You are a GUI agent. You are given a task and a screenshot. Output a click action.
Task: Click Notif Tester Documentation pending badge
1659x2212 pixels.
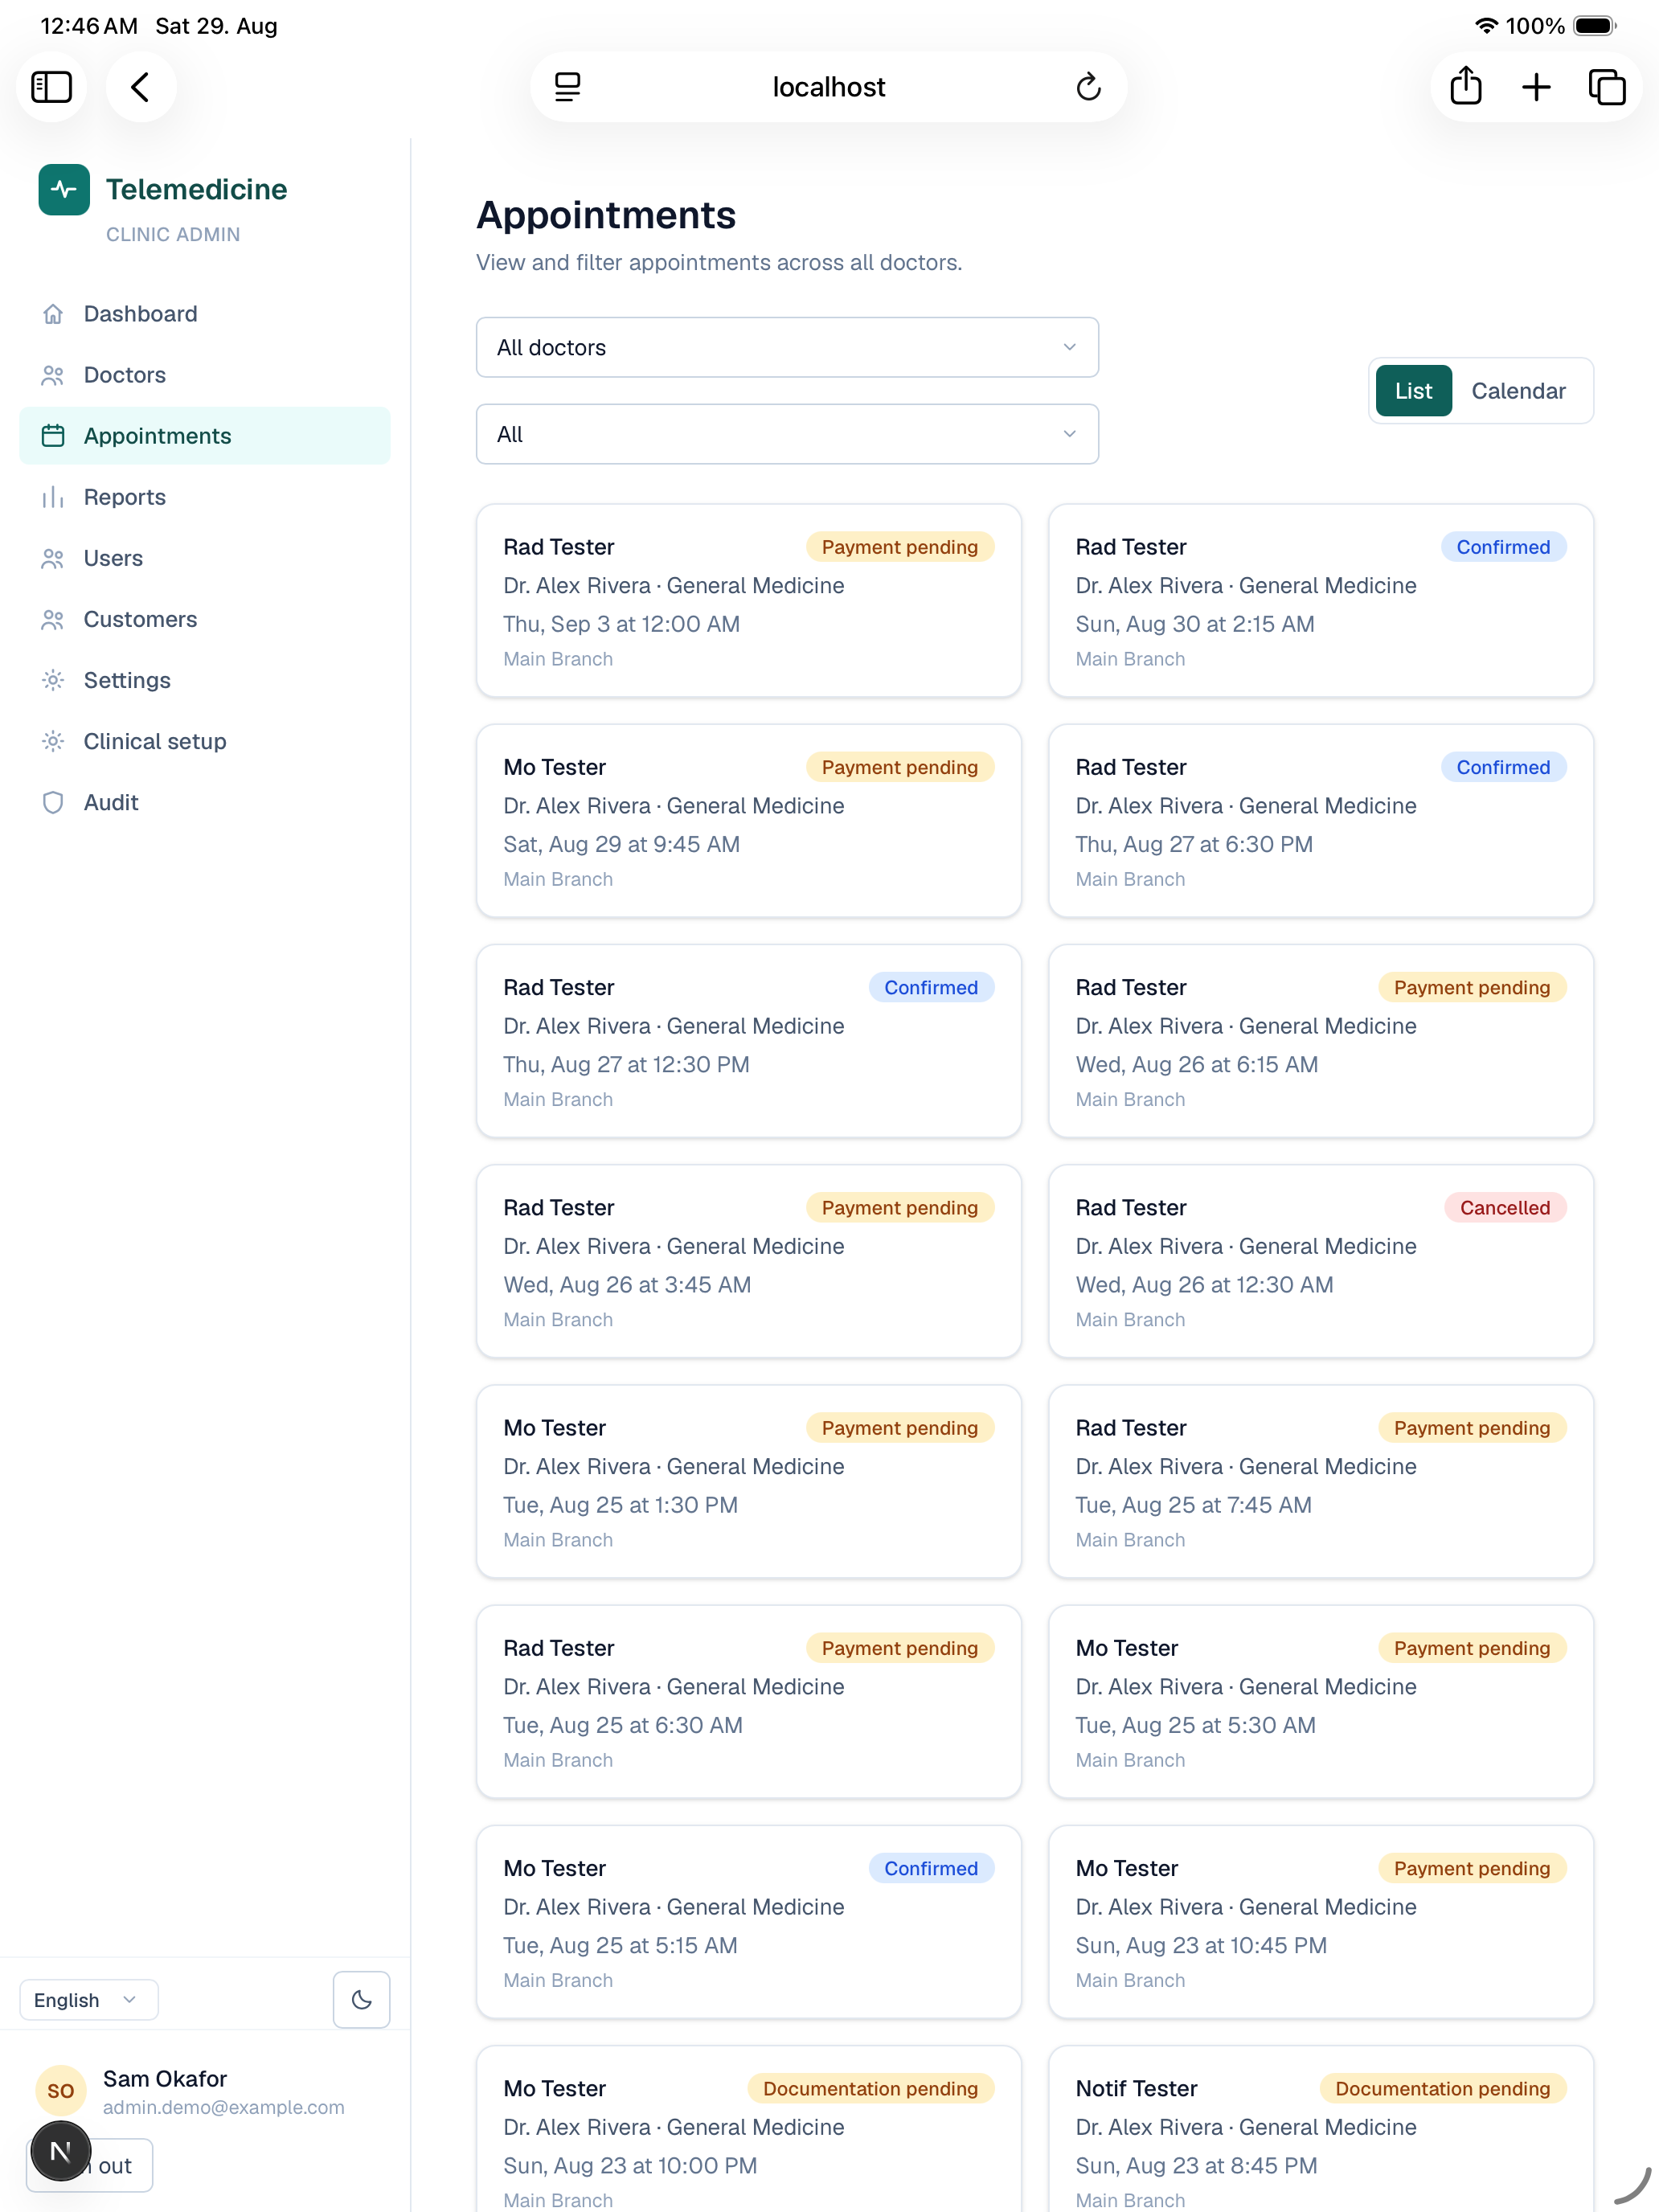pyautogui.click(x=1443, y=2089)
